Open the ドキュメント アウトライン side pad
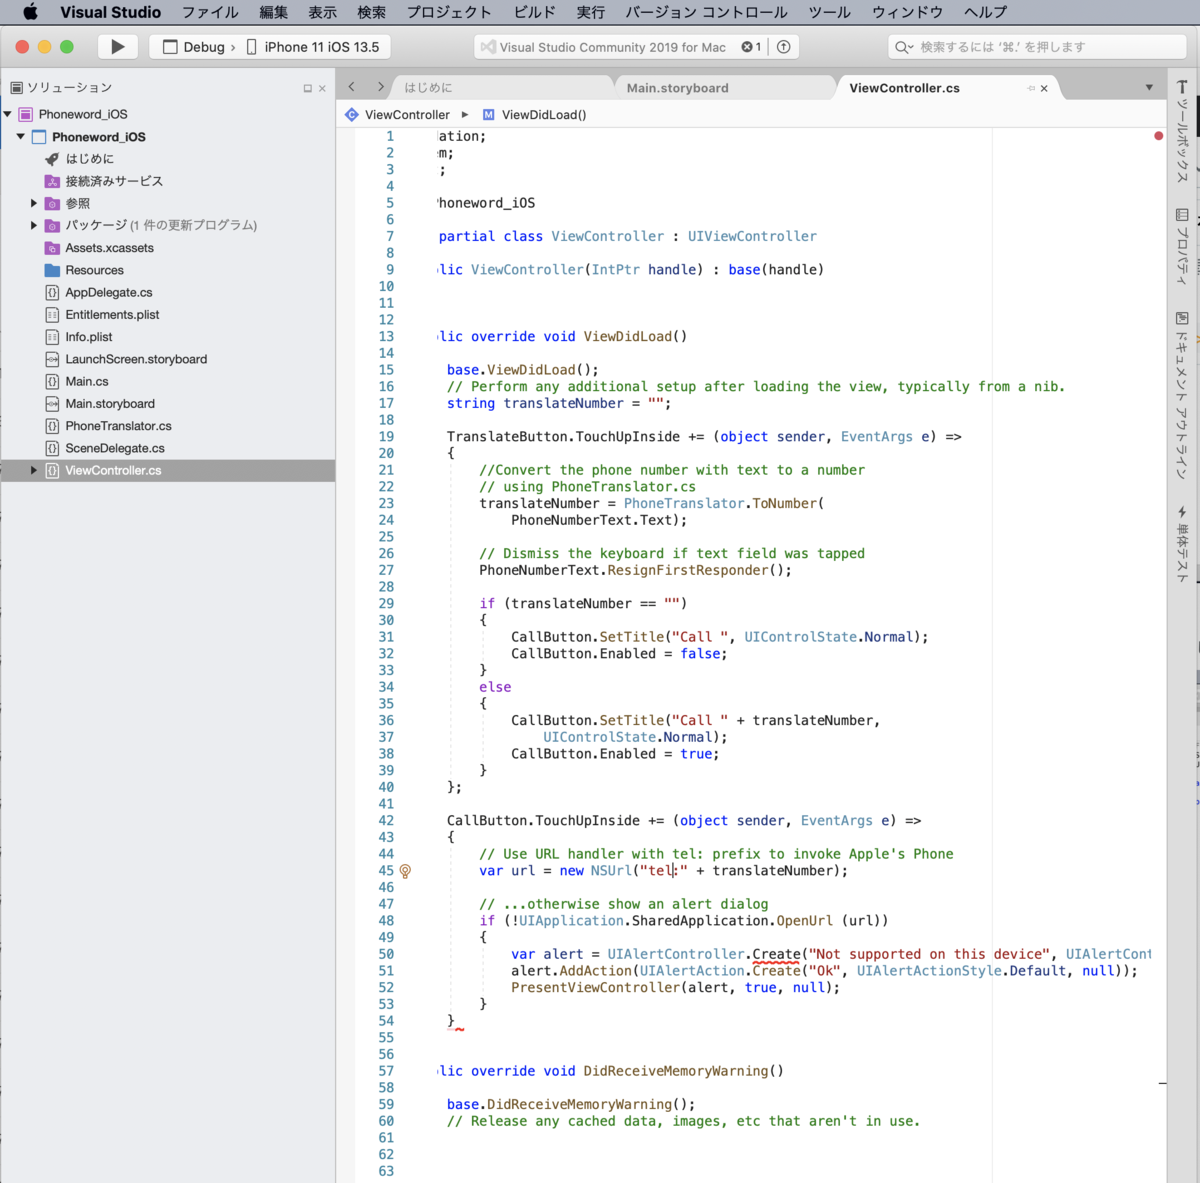1200x1183 pixels. click(1182, 394)
